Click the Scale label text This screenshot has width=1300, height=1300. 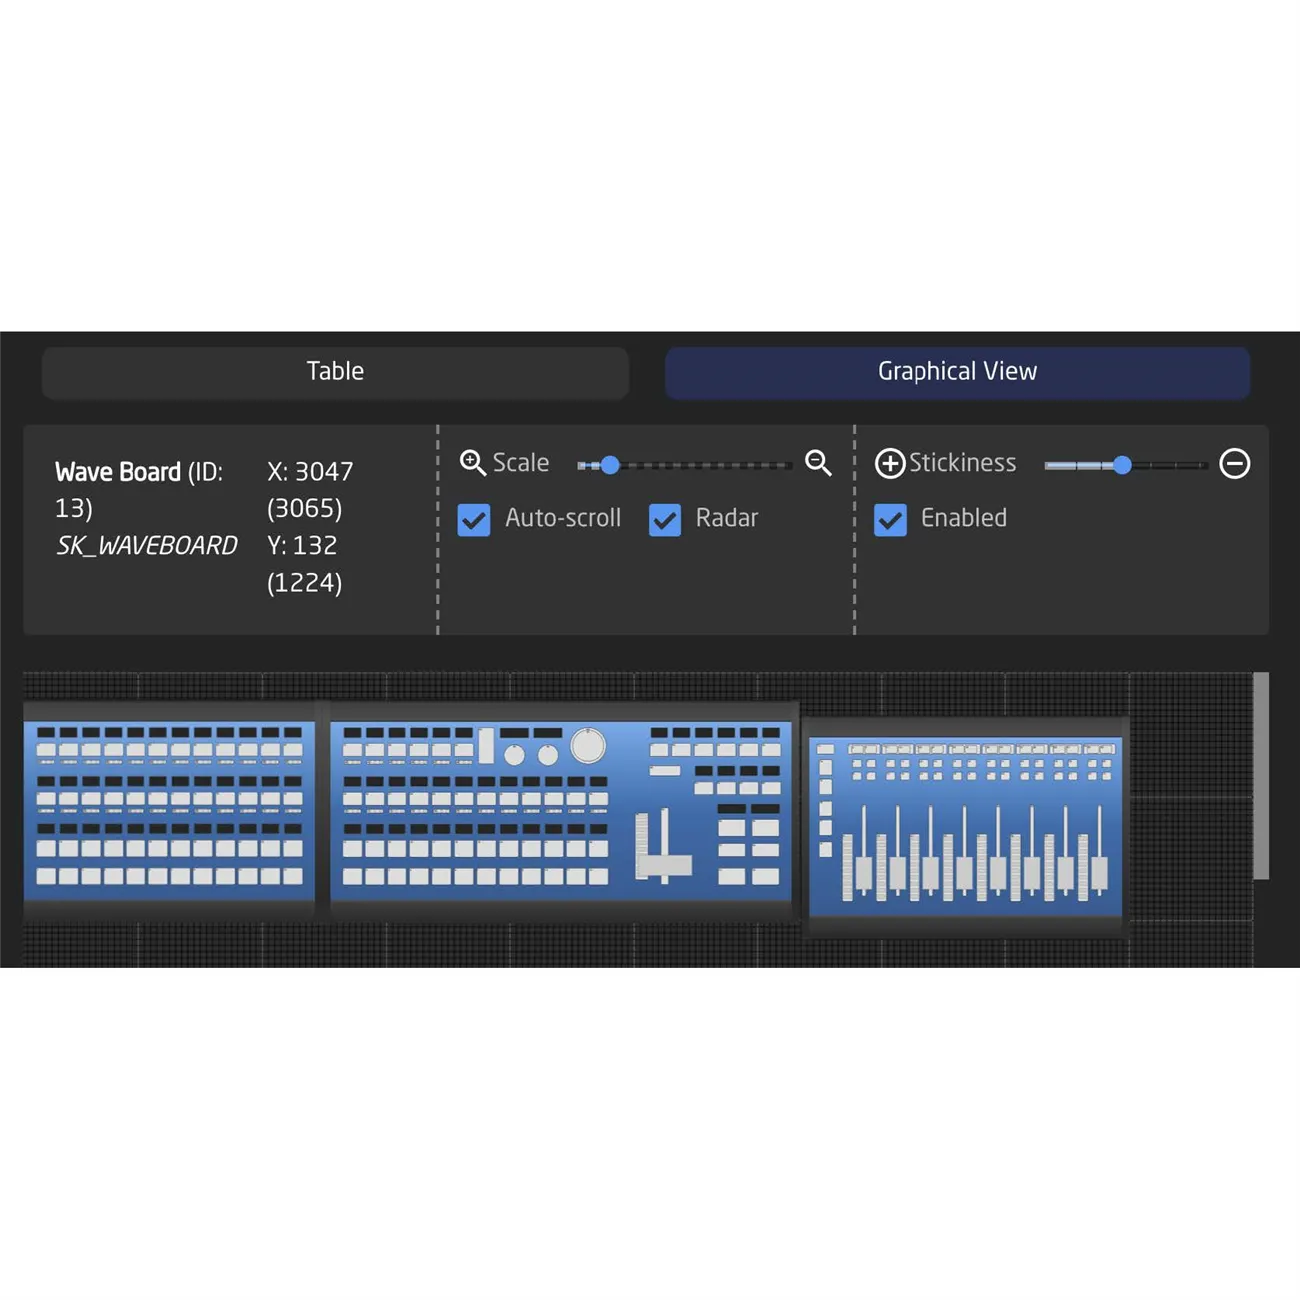click(x=520, y=463)
